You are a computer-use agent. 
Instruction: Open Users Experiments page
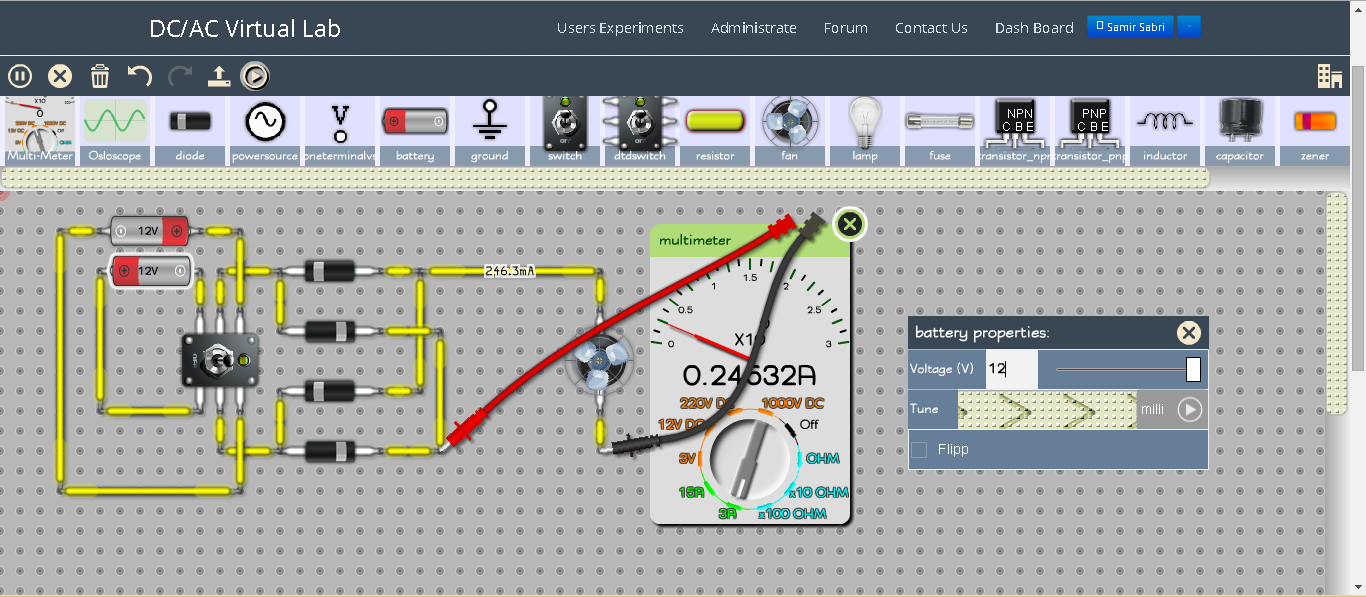(x=620, y=28)
